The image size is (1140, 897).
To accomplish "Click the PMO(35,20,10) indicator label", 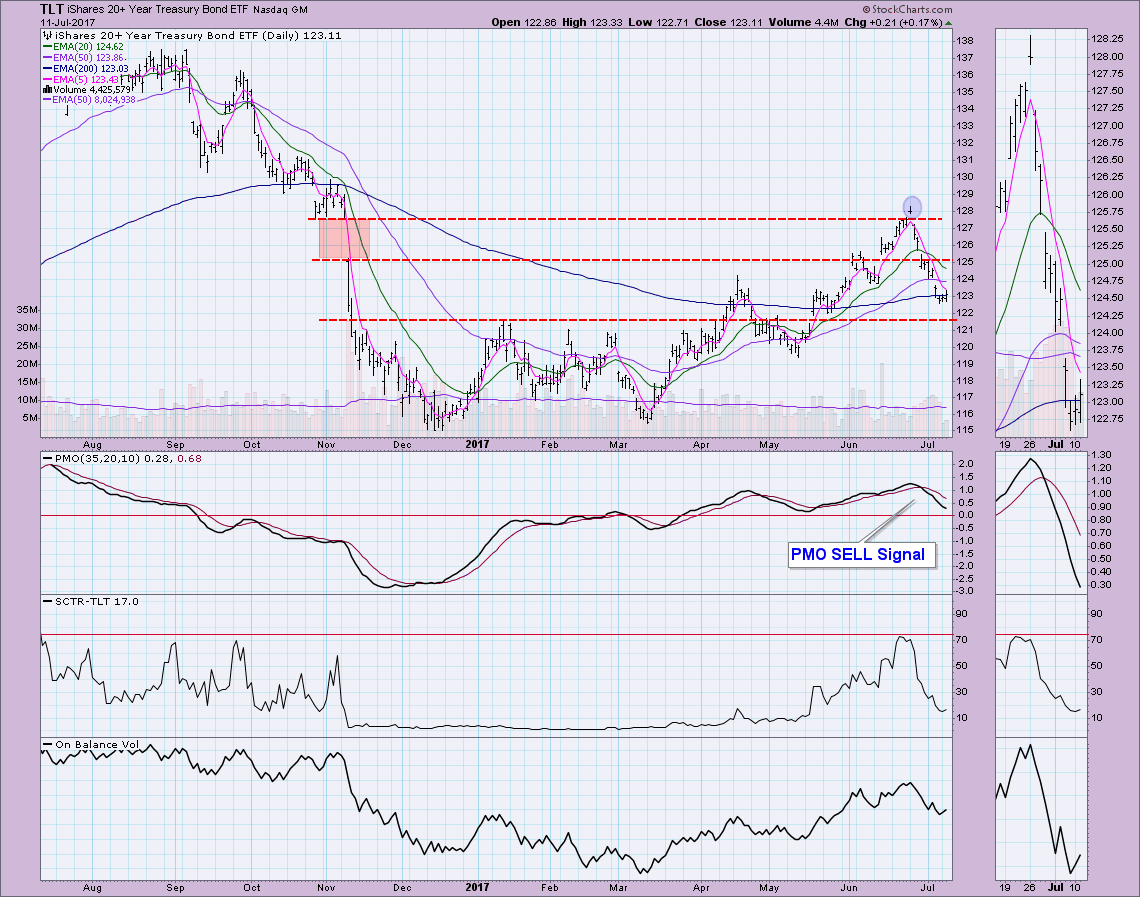I will 94,458.
